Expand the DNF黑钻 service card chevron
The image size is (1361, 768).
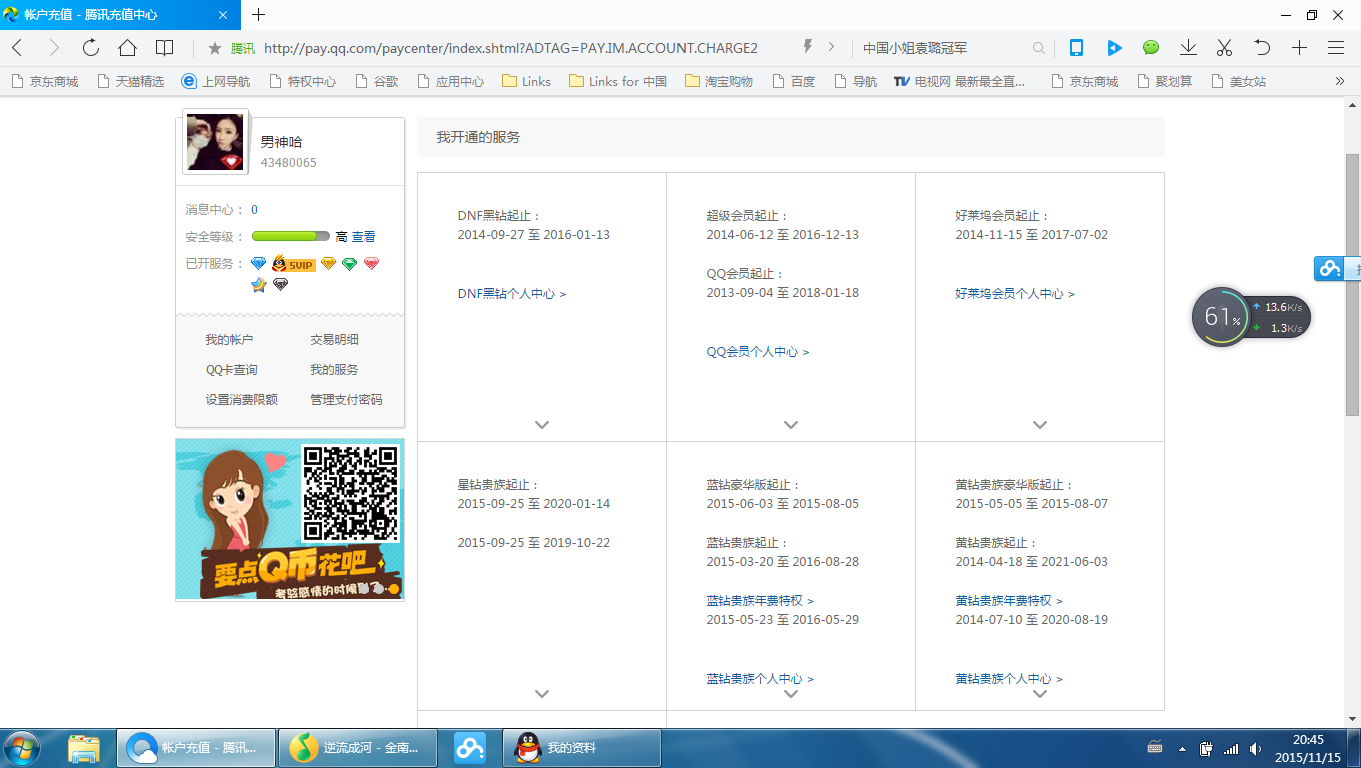coord(542,425)
